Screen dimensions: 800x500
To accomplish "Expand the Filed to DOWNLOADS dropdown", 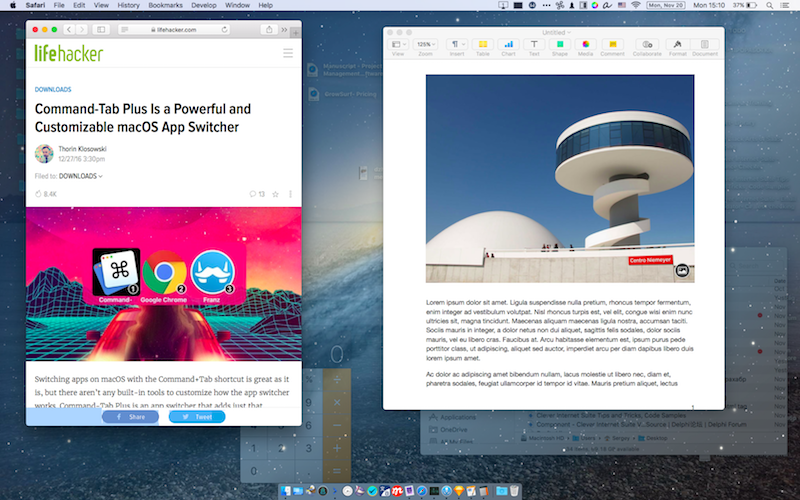I will point(81,176).
